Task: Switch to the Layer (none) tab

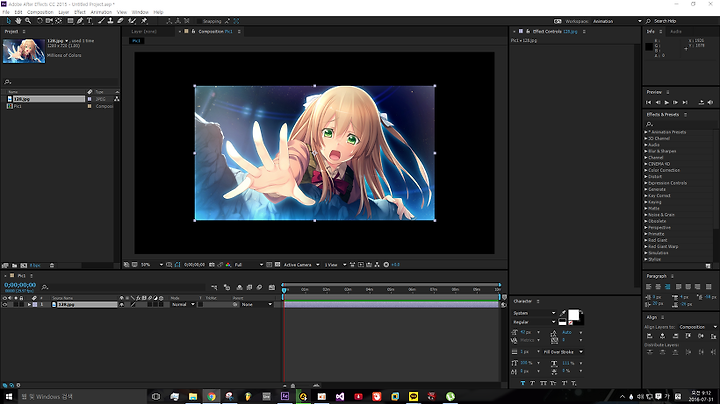Action: (144, 32)
